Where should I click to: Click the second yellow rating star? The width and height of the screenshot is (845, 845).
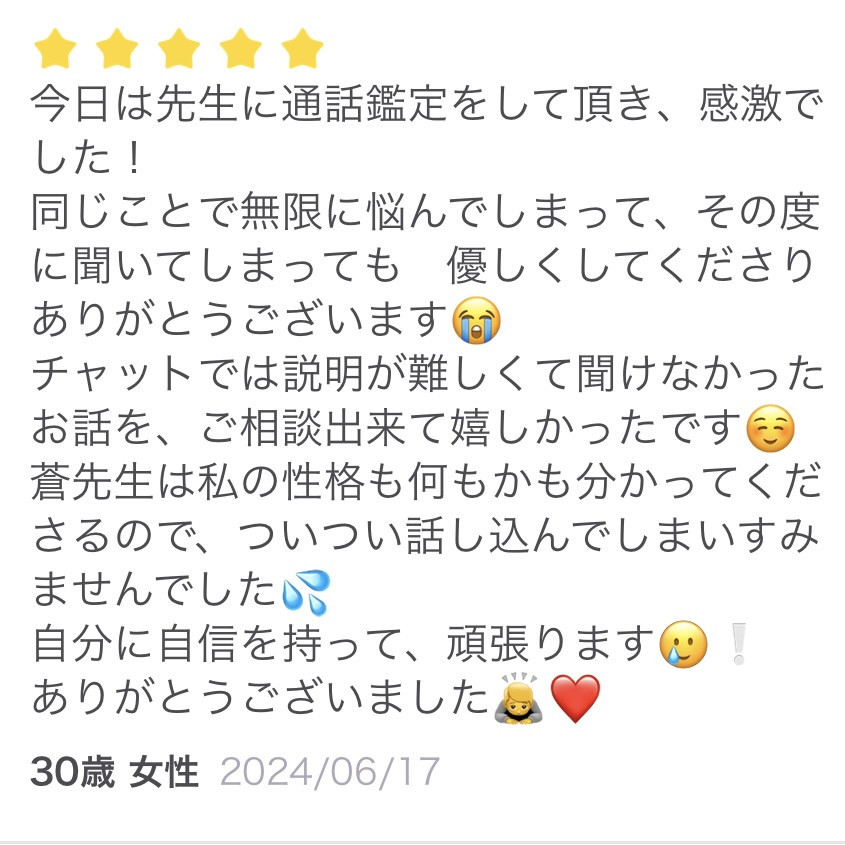pos(117,49)
